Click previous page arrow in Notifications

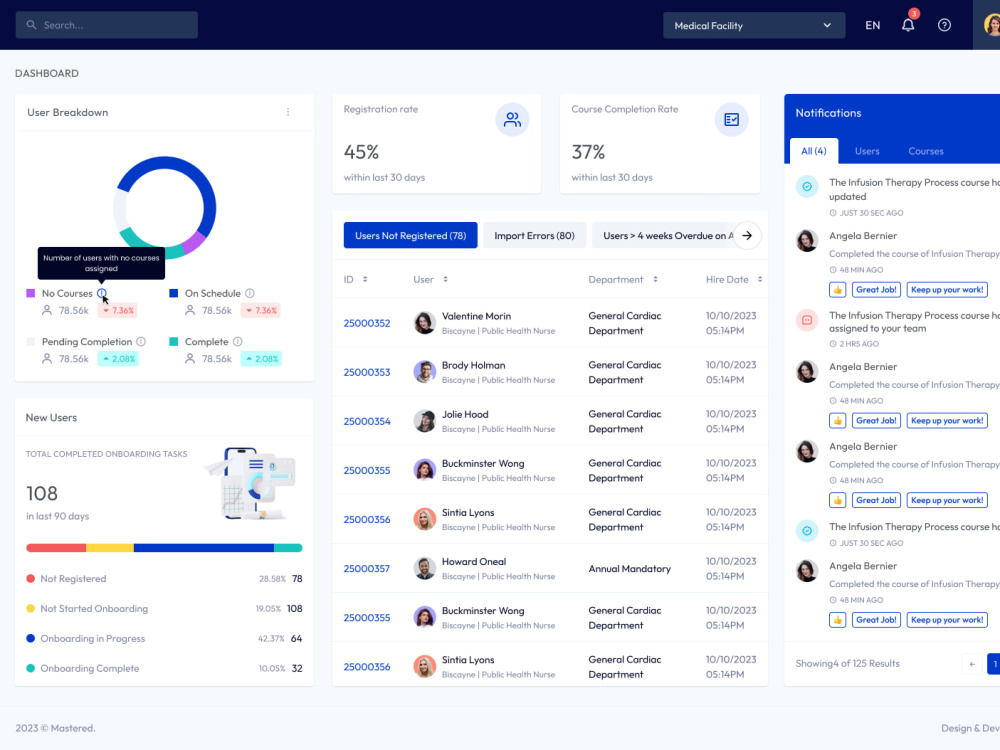[x=972, y=664]
